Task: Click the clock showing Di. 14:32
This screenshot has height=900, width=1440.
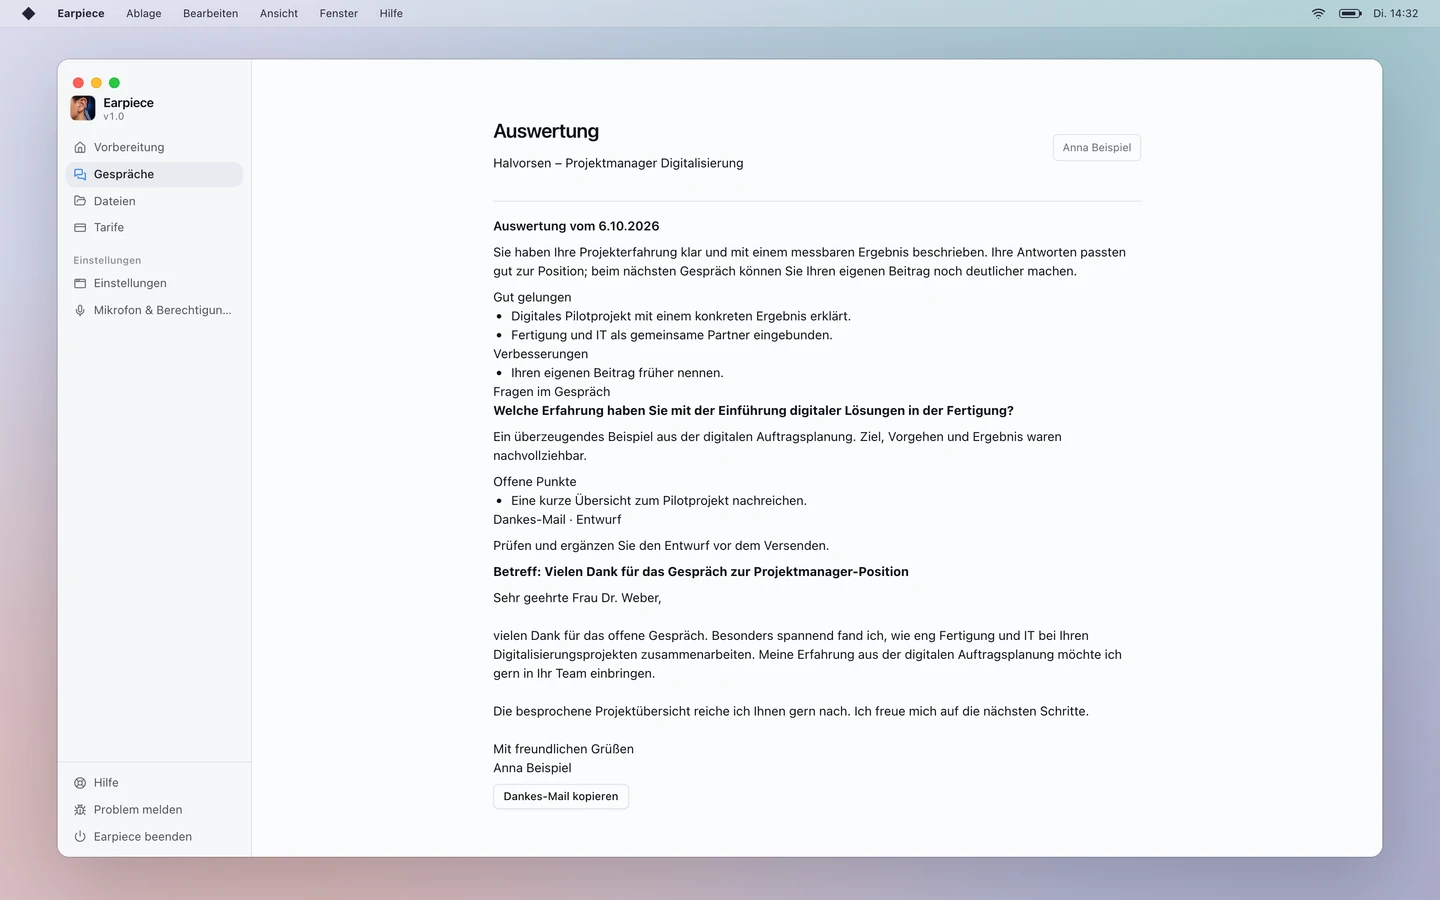Action: pos(1396,13)
